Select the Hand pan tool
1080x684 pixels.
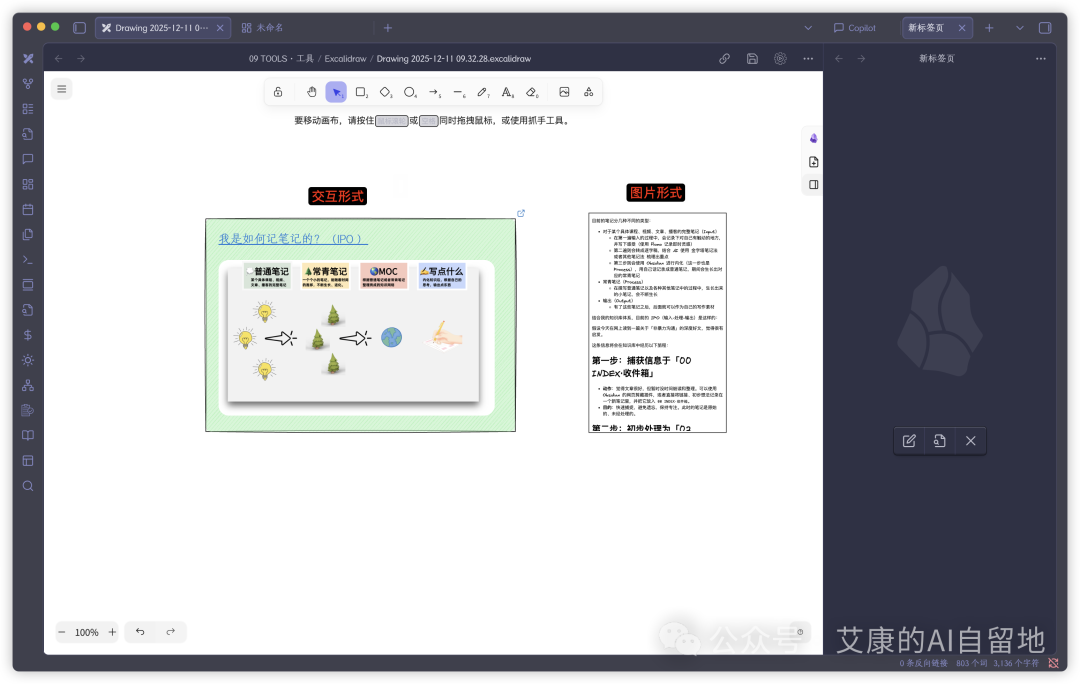click(311, 92)
